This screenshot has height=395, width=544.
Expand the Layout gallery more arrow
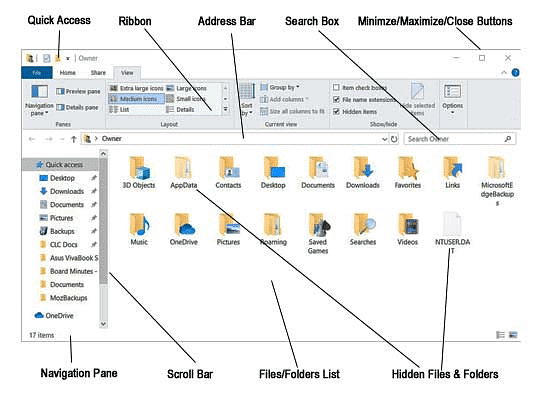pyautogui.click(x=226, y=110)
